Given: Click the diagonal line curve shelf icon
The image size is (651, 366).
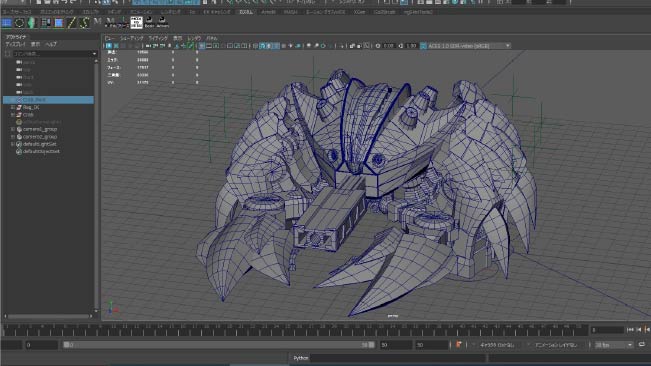Looking at the screenshot, I should tap(71, 23).
